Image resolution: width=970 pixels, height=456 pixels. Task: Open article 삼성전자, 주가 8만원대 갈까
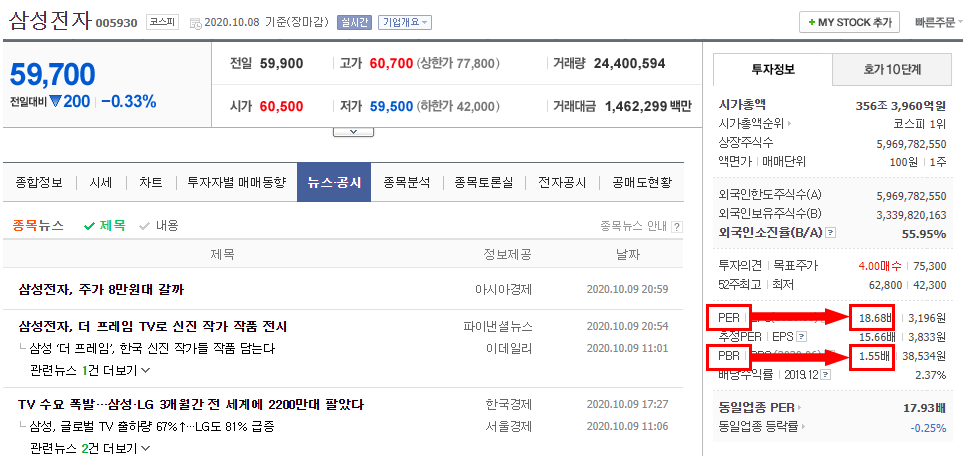click(101, 289)
